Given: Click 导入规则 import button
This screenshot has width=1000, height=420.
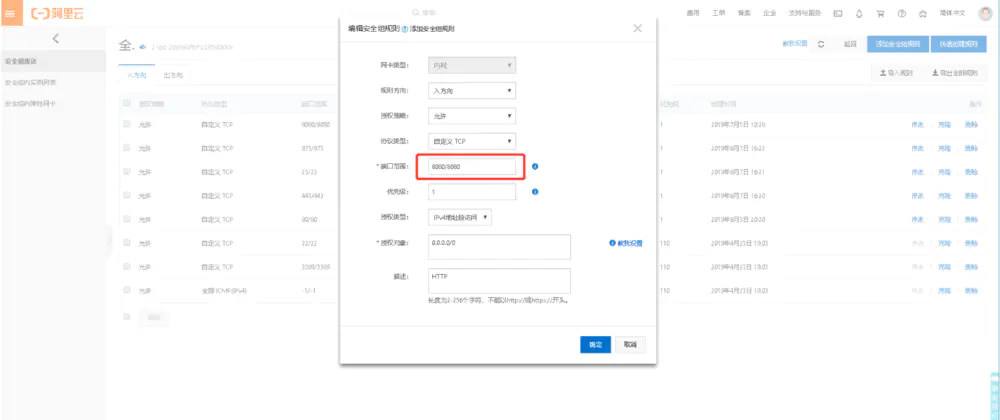Looking at the screenshot, I should (896, 73).
